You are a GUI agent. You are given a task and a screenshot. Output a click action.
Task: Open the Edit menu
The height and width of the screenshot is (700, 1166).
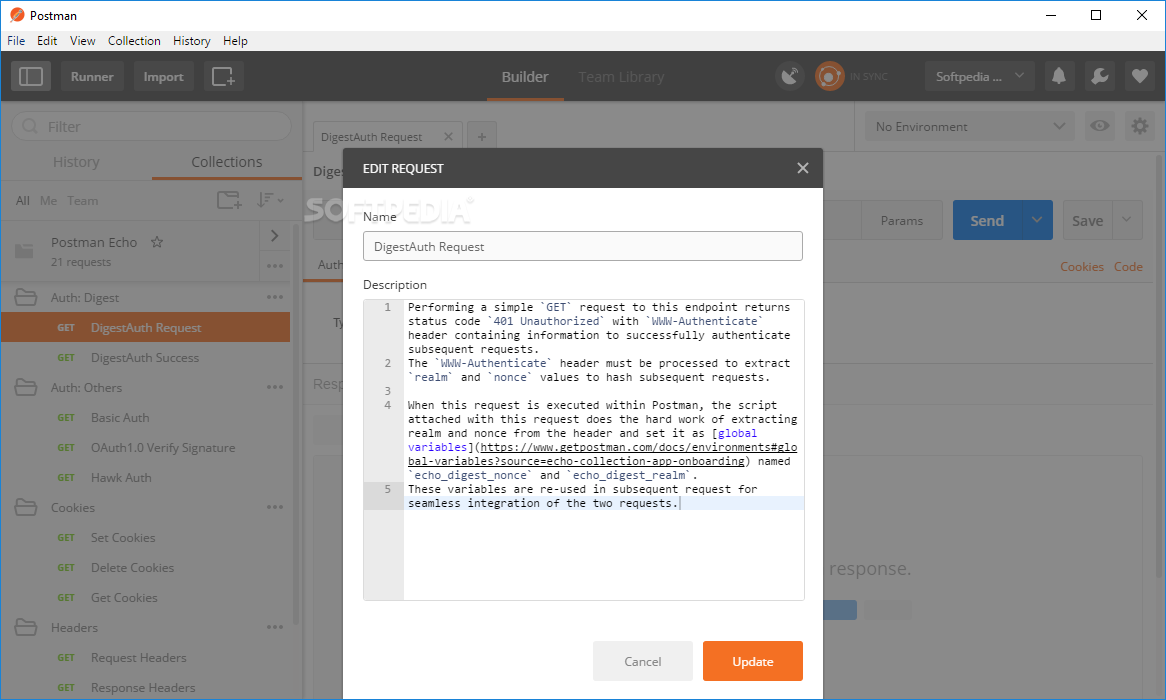[x=47, y=41]
